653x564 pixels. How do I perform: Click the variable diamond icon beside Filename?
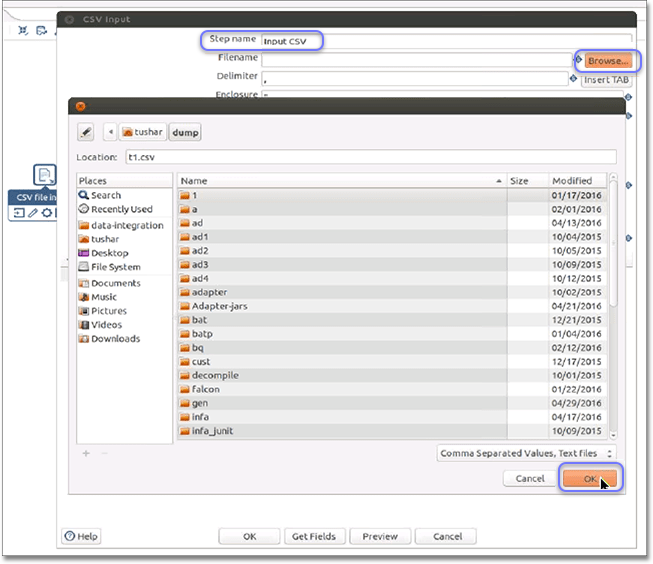577,60
